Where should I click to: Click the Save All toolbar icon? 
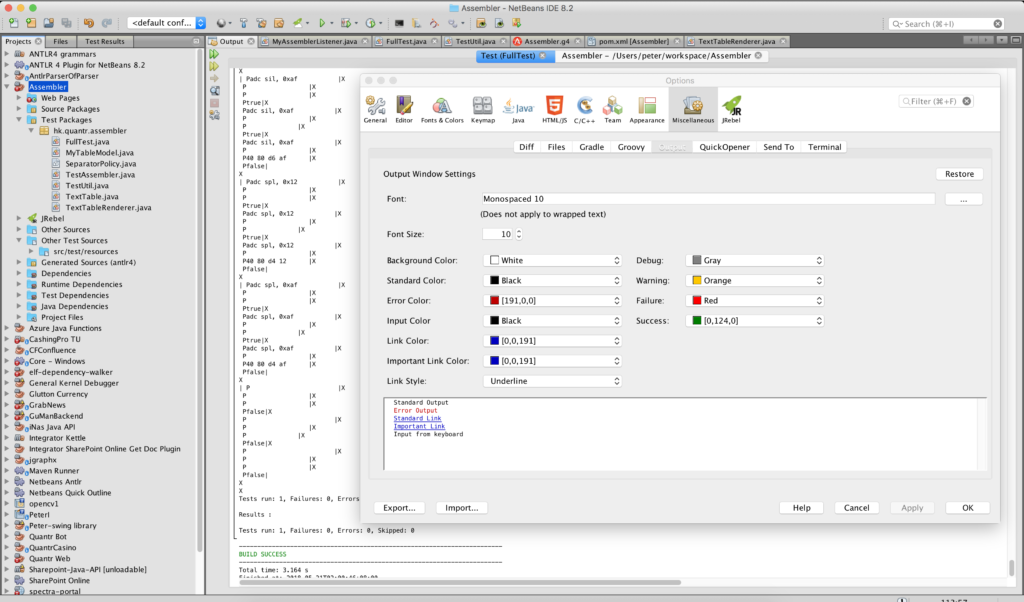[x=66, y=24]
